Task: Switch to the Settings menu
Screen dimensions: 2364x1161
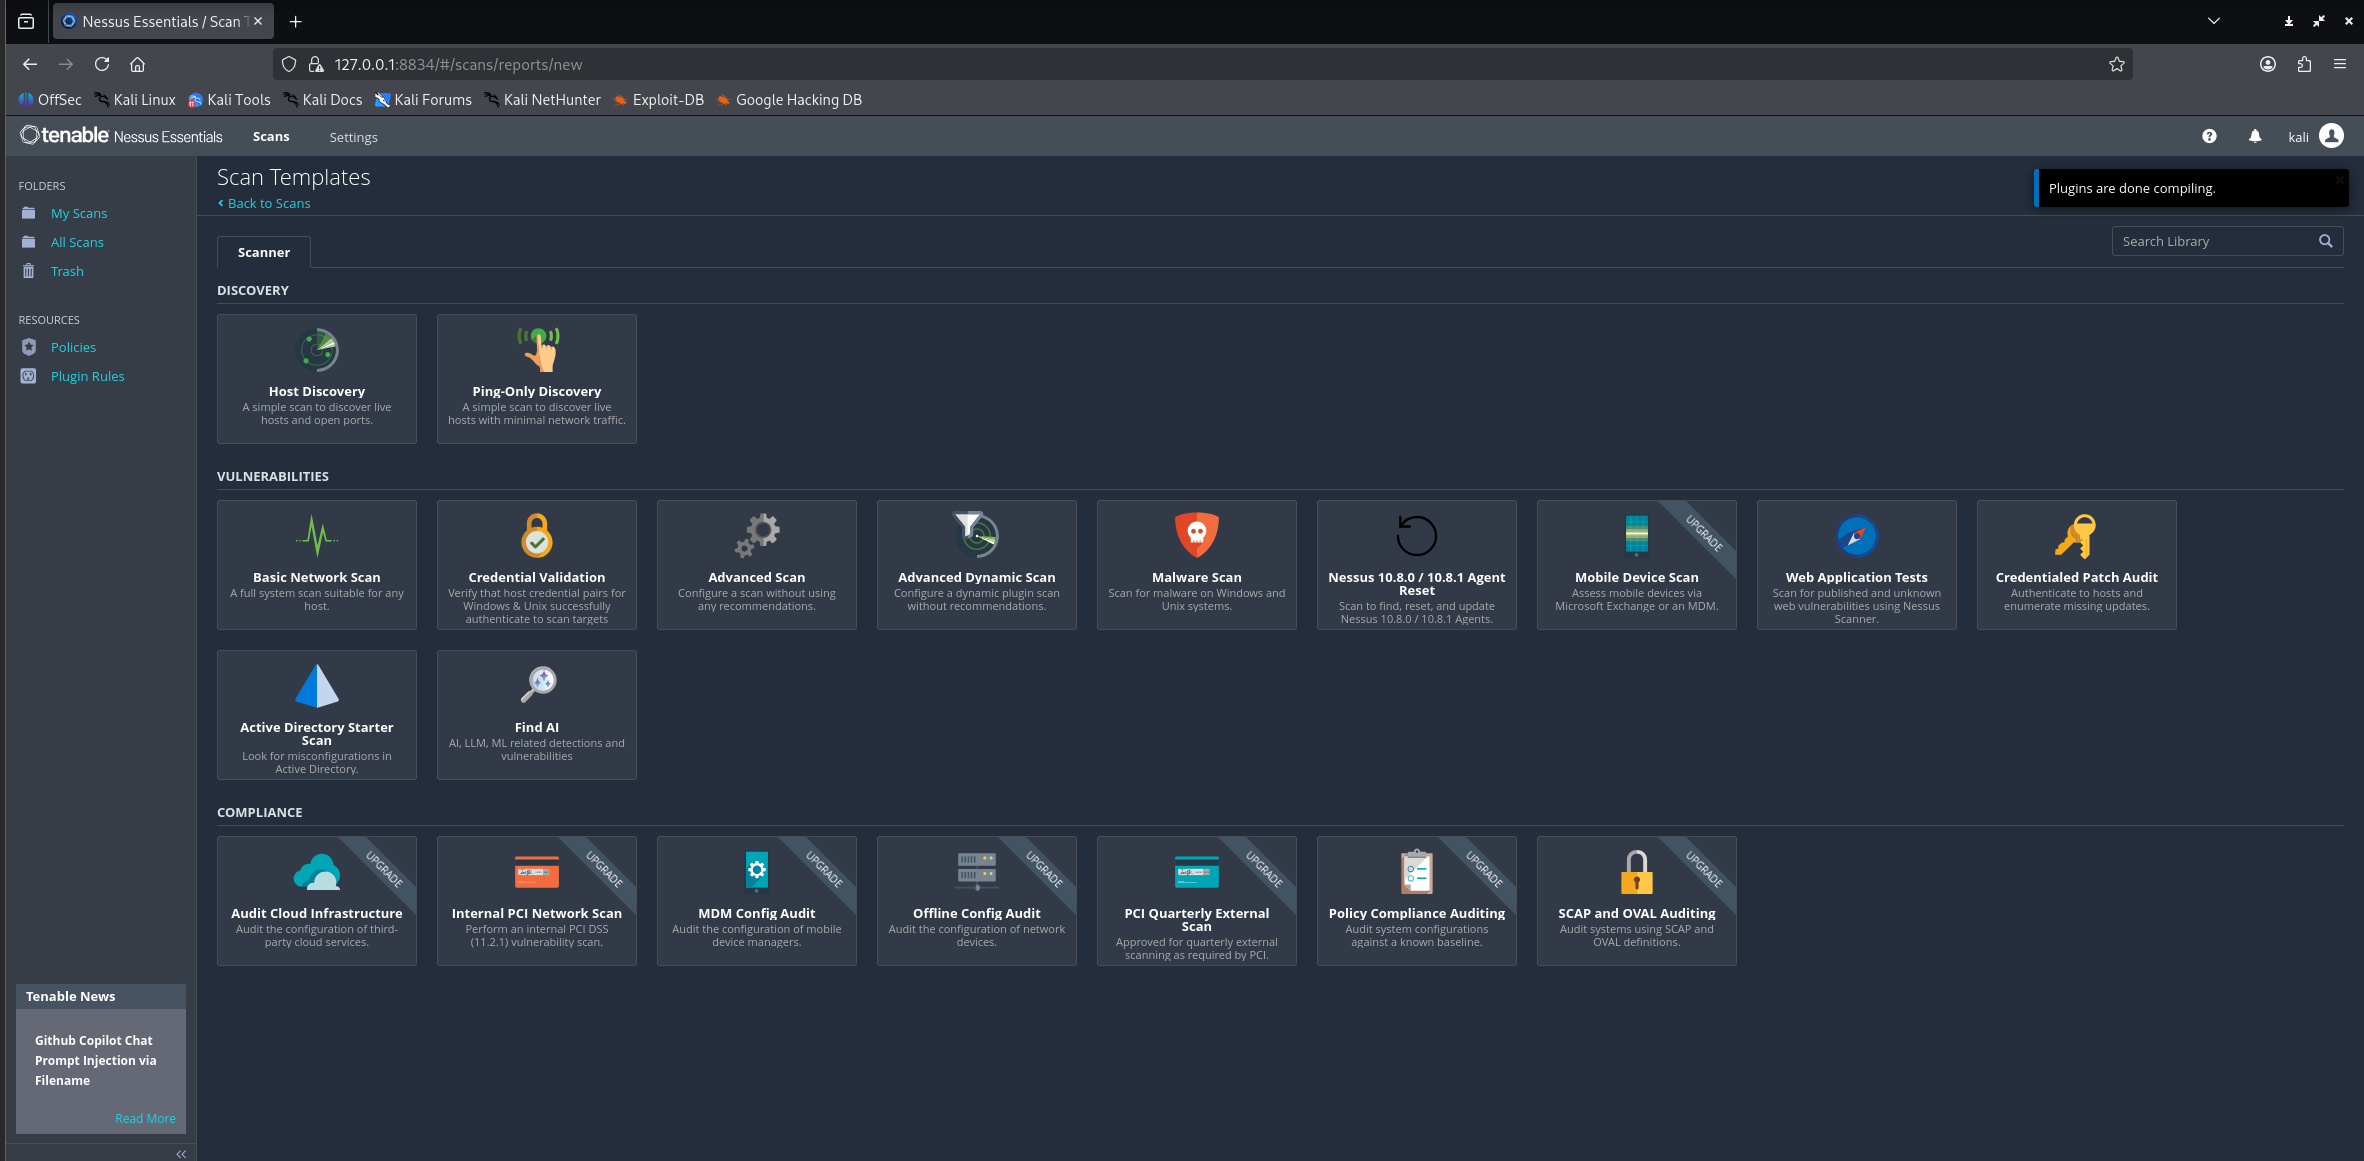Action: 353,137
